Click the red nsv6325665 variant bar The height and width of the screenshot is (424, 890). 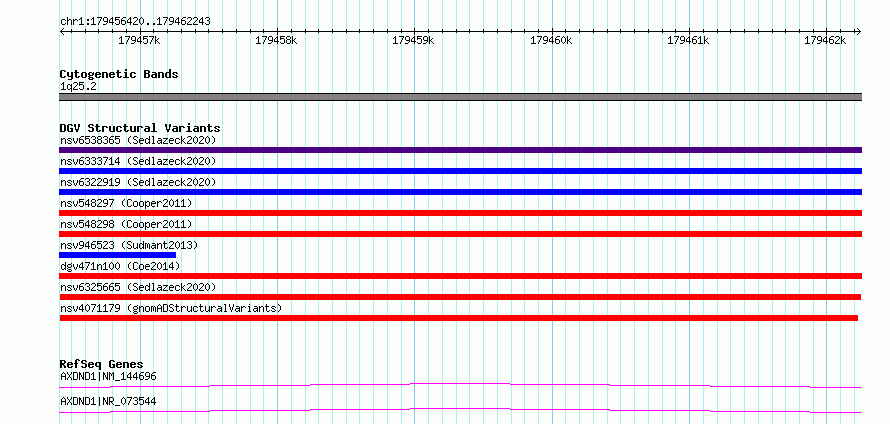[460, 297]
